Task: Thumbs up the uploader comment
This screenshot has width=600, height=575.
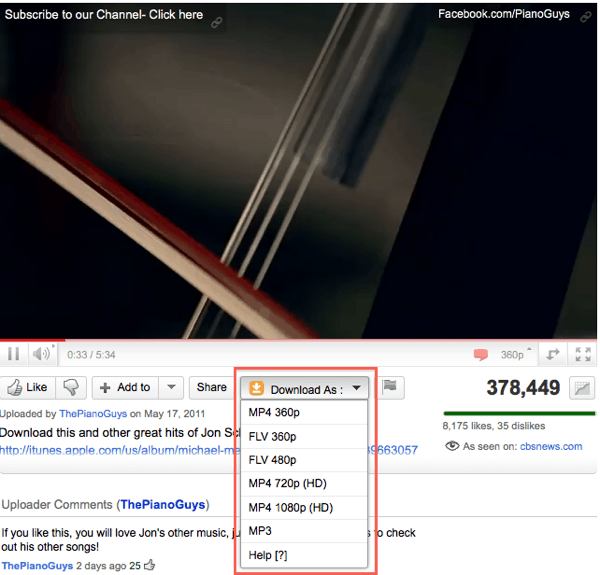Action: (149, 566)
